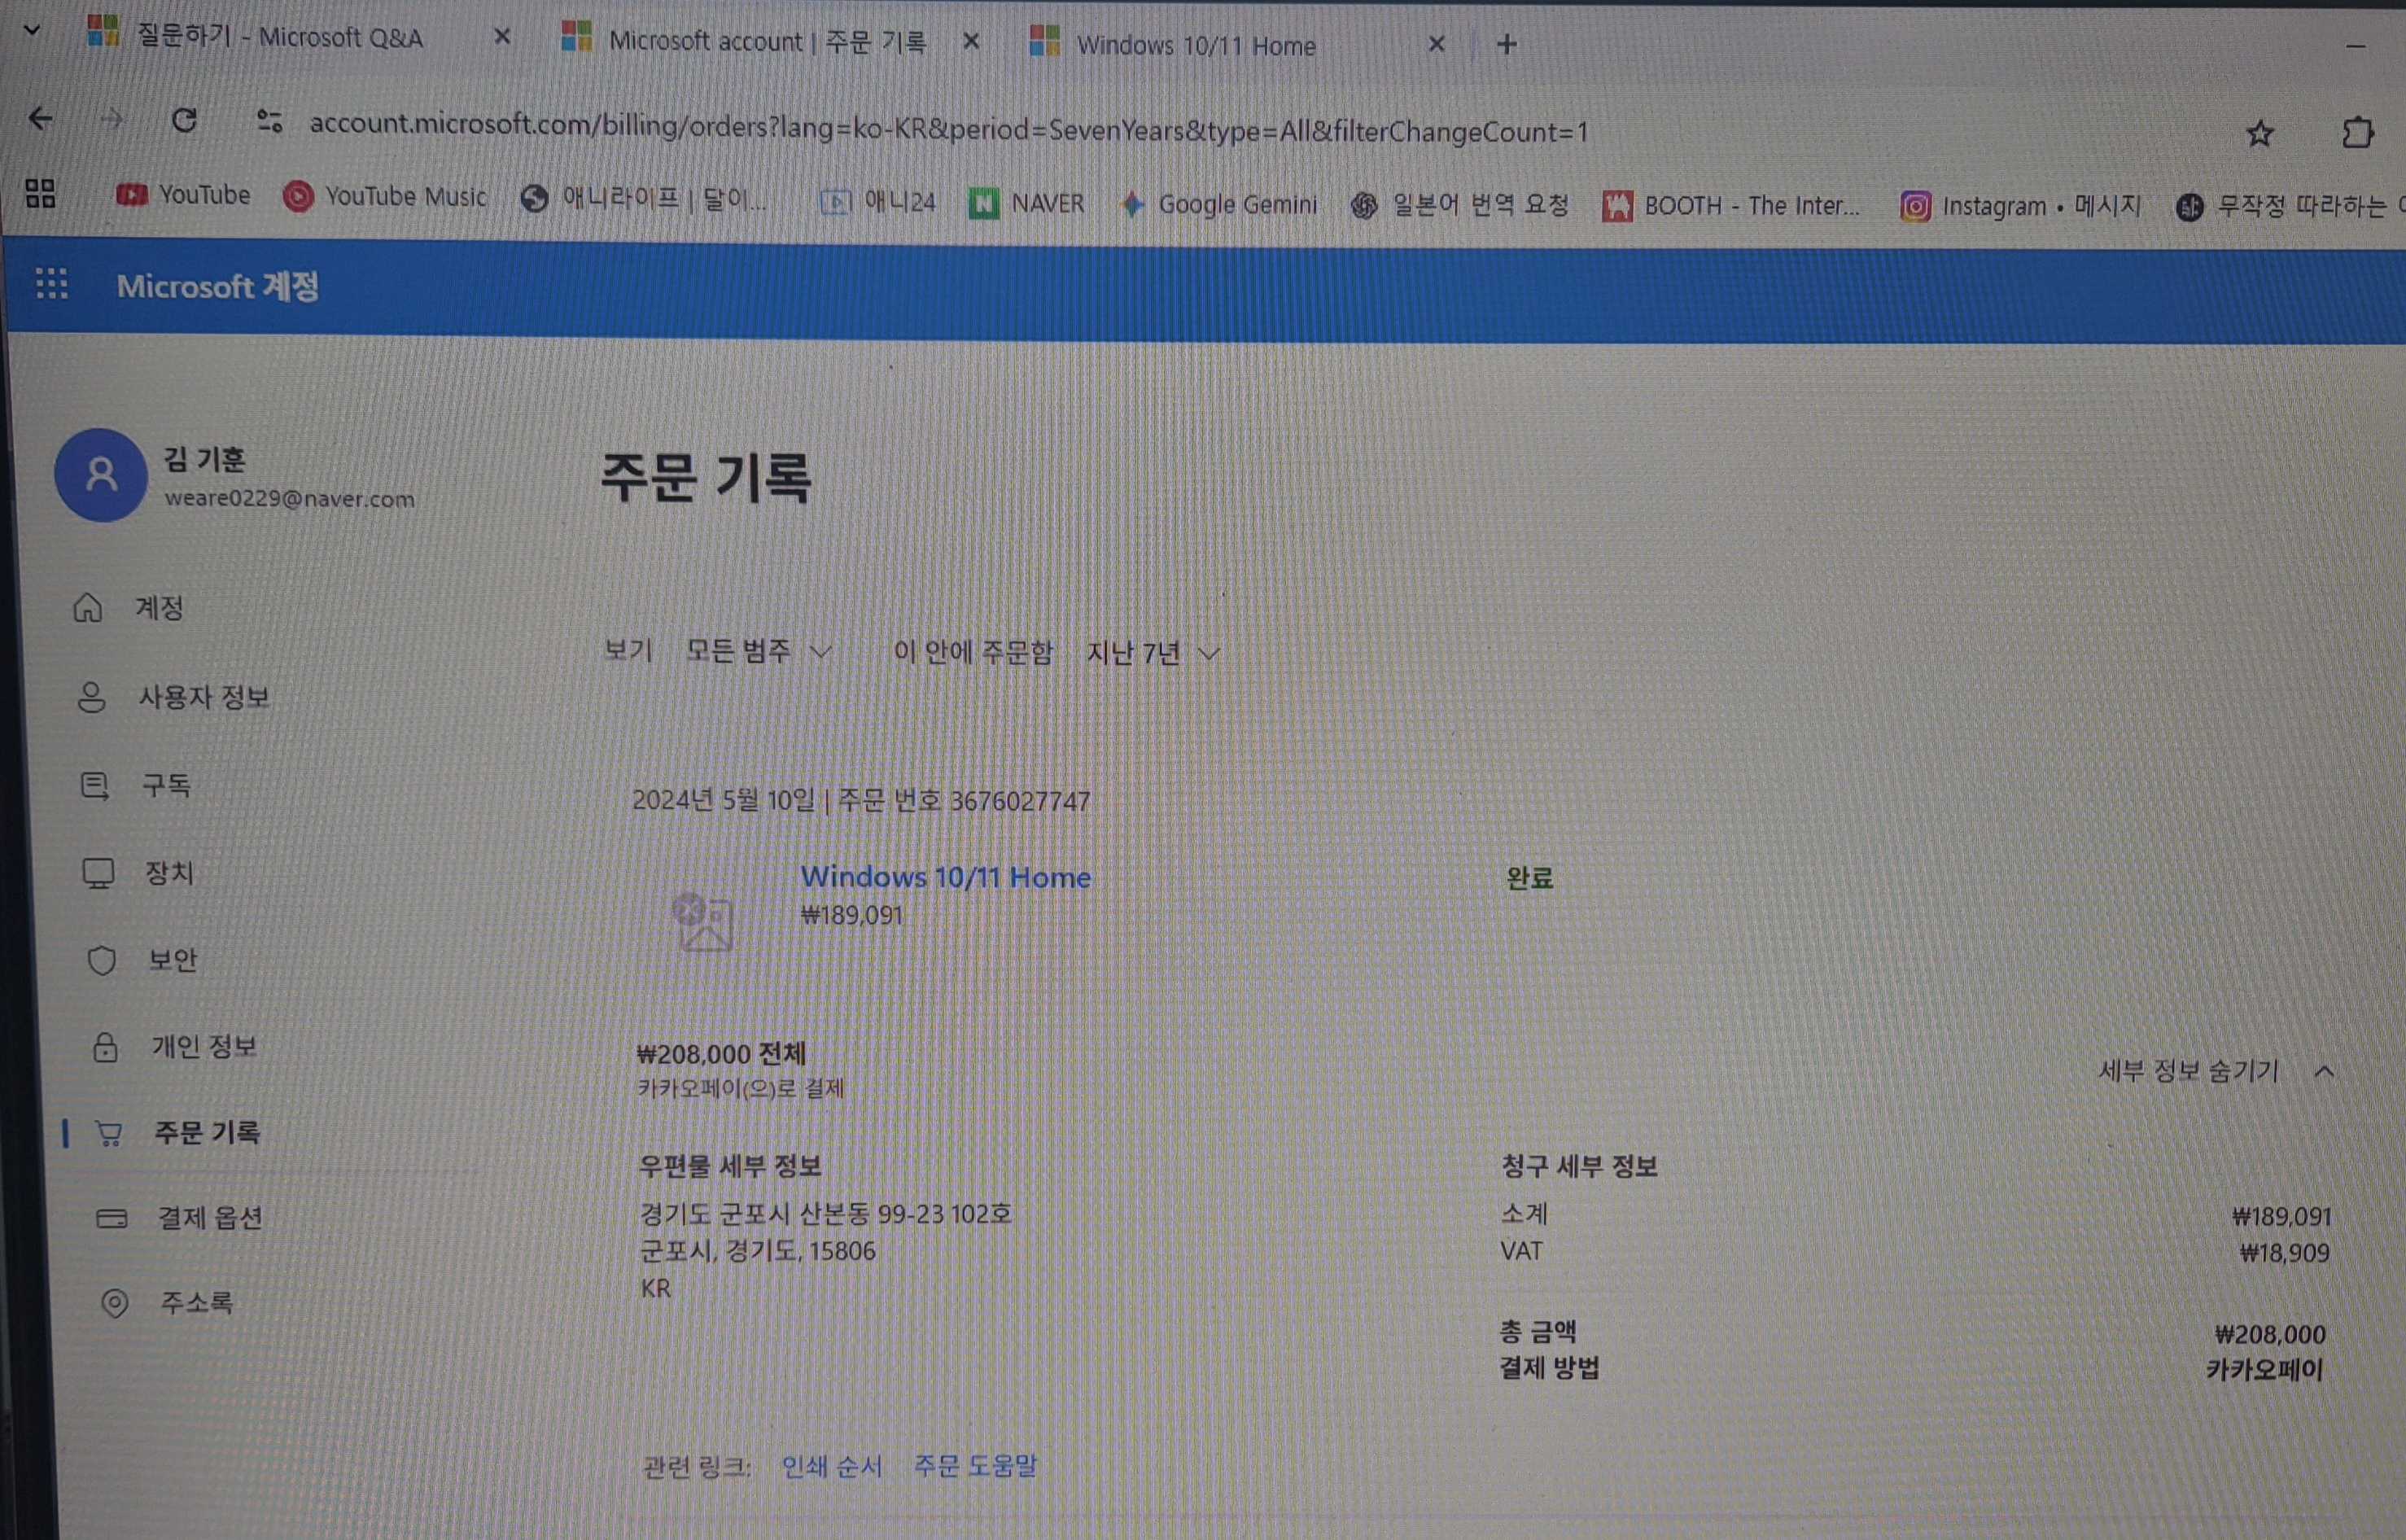The height and width of the screenshot is (1540, 2406).
Task: Click the browser back arrow
Action: click(40, 118)
